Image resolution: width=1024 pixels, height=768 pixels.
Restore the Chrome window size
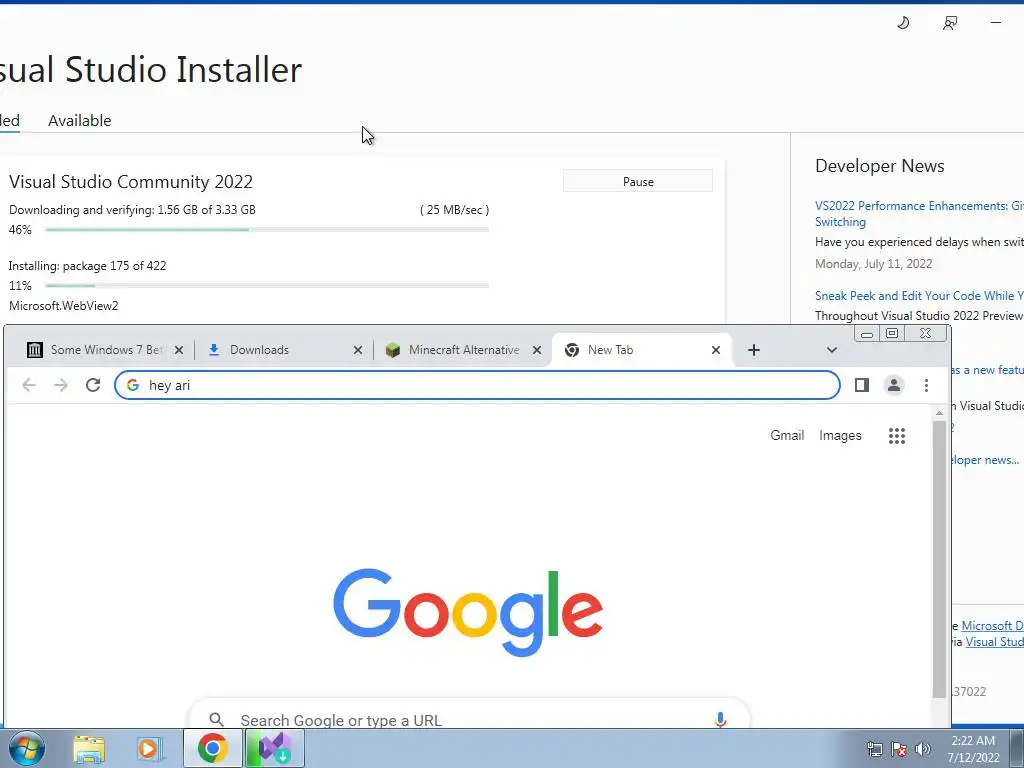point(891,334)
